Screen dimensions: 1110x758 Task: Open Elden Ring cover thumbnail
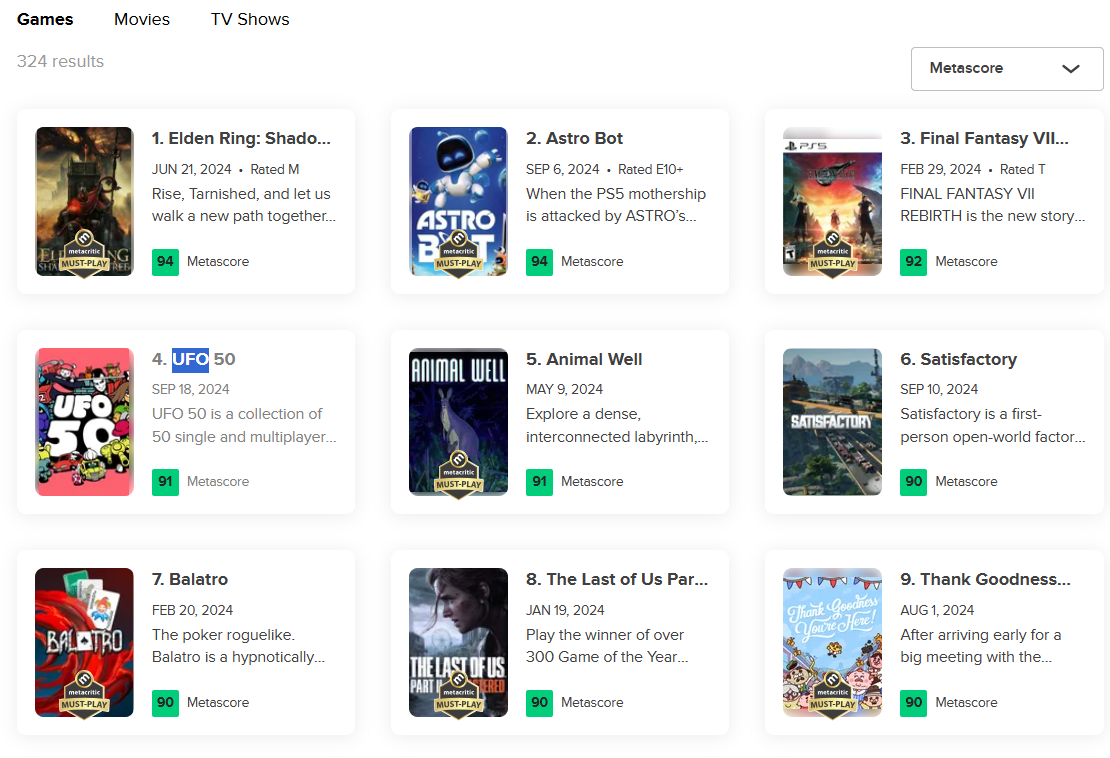tap(84, 202)
